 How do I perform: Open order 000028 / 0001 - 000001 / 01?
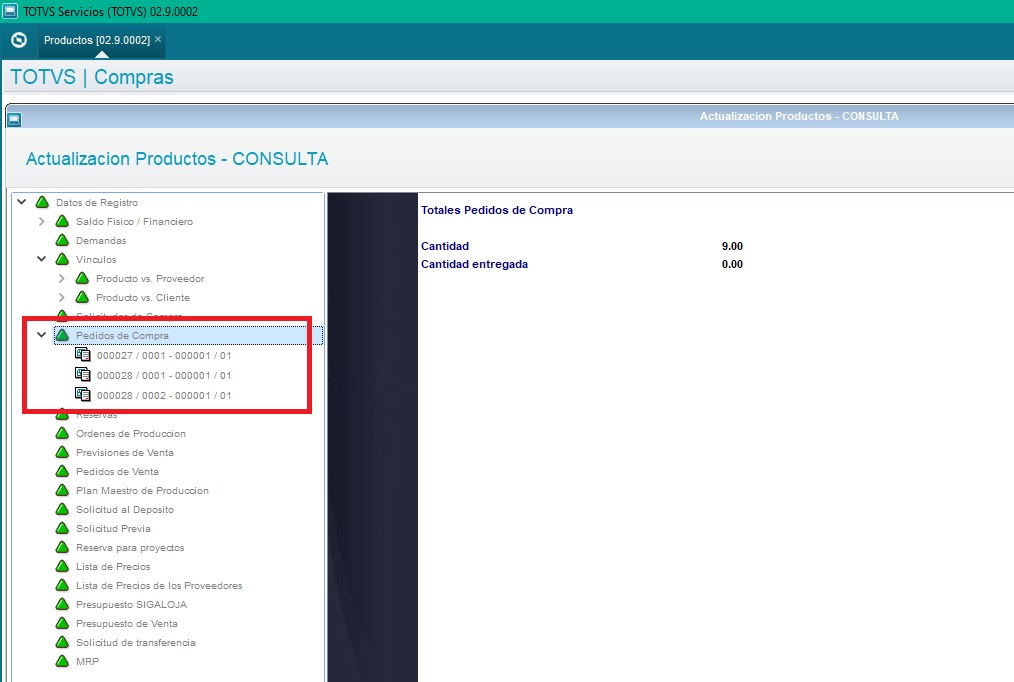pos(164,376)
